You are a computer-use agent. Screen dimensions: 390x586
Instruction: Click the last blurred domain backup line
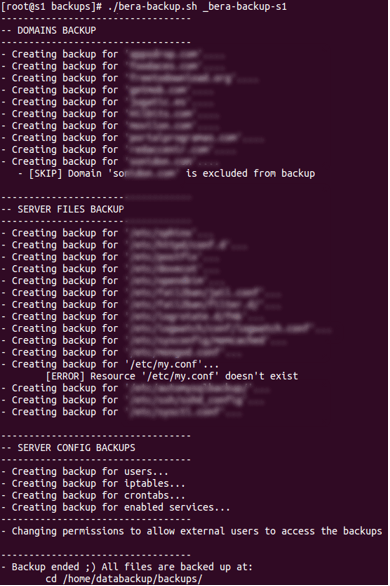[110, 162]
